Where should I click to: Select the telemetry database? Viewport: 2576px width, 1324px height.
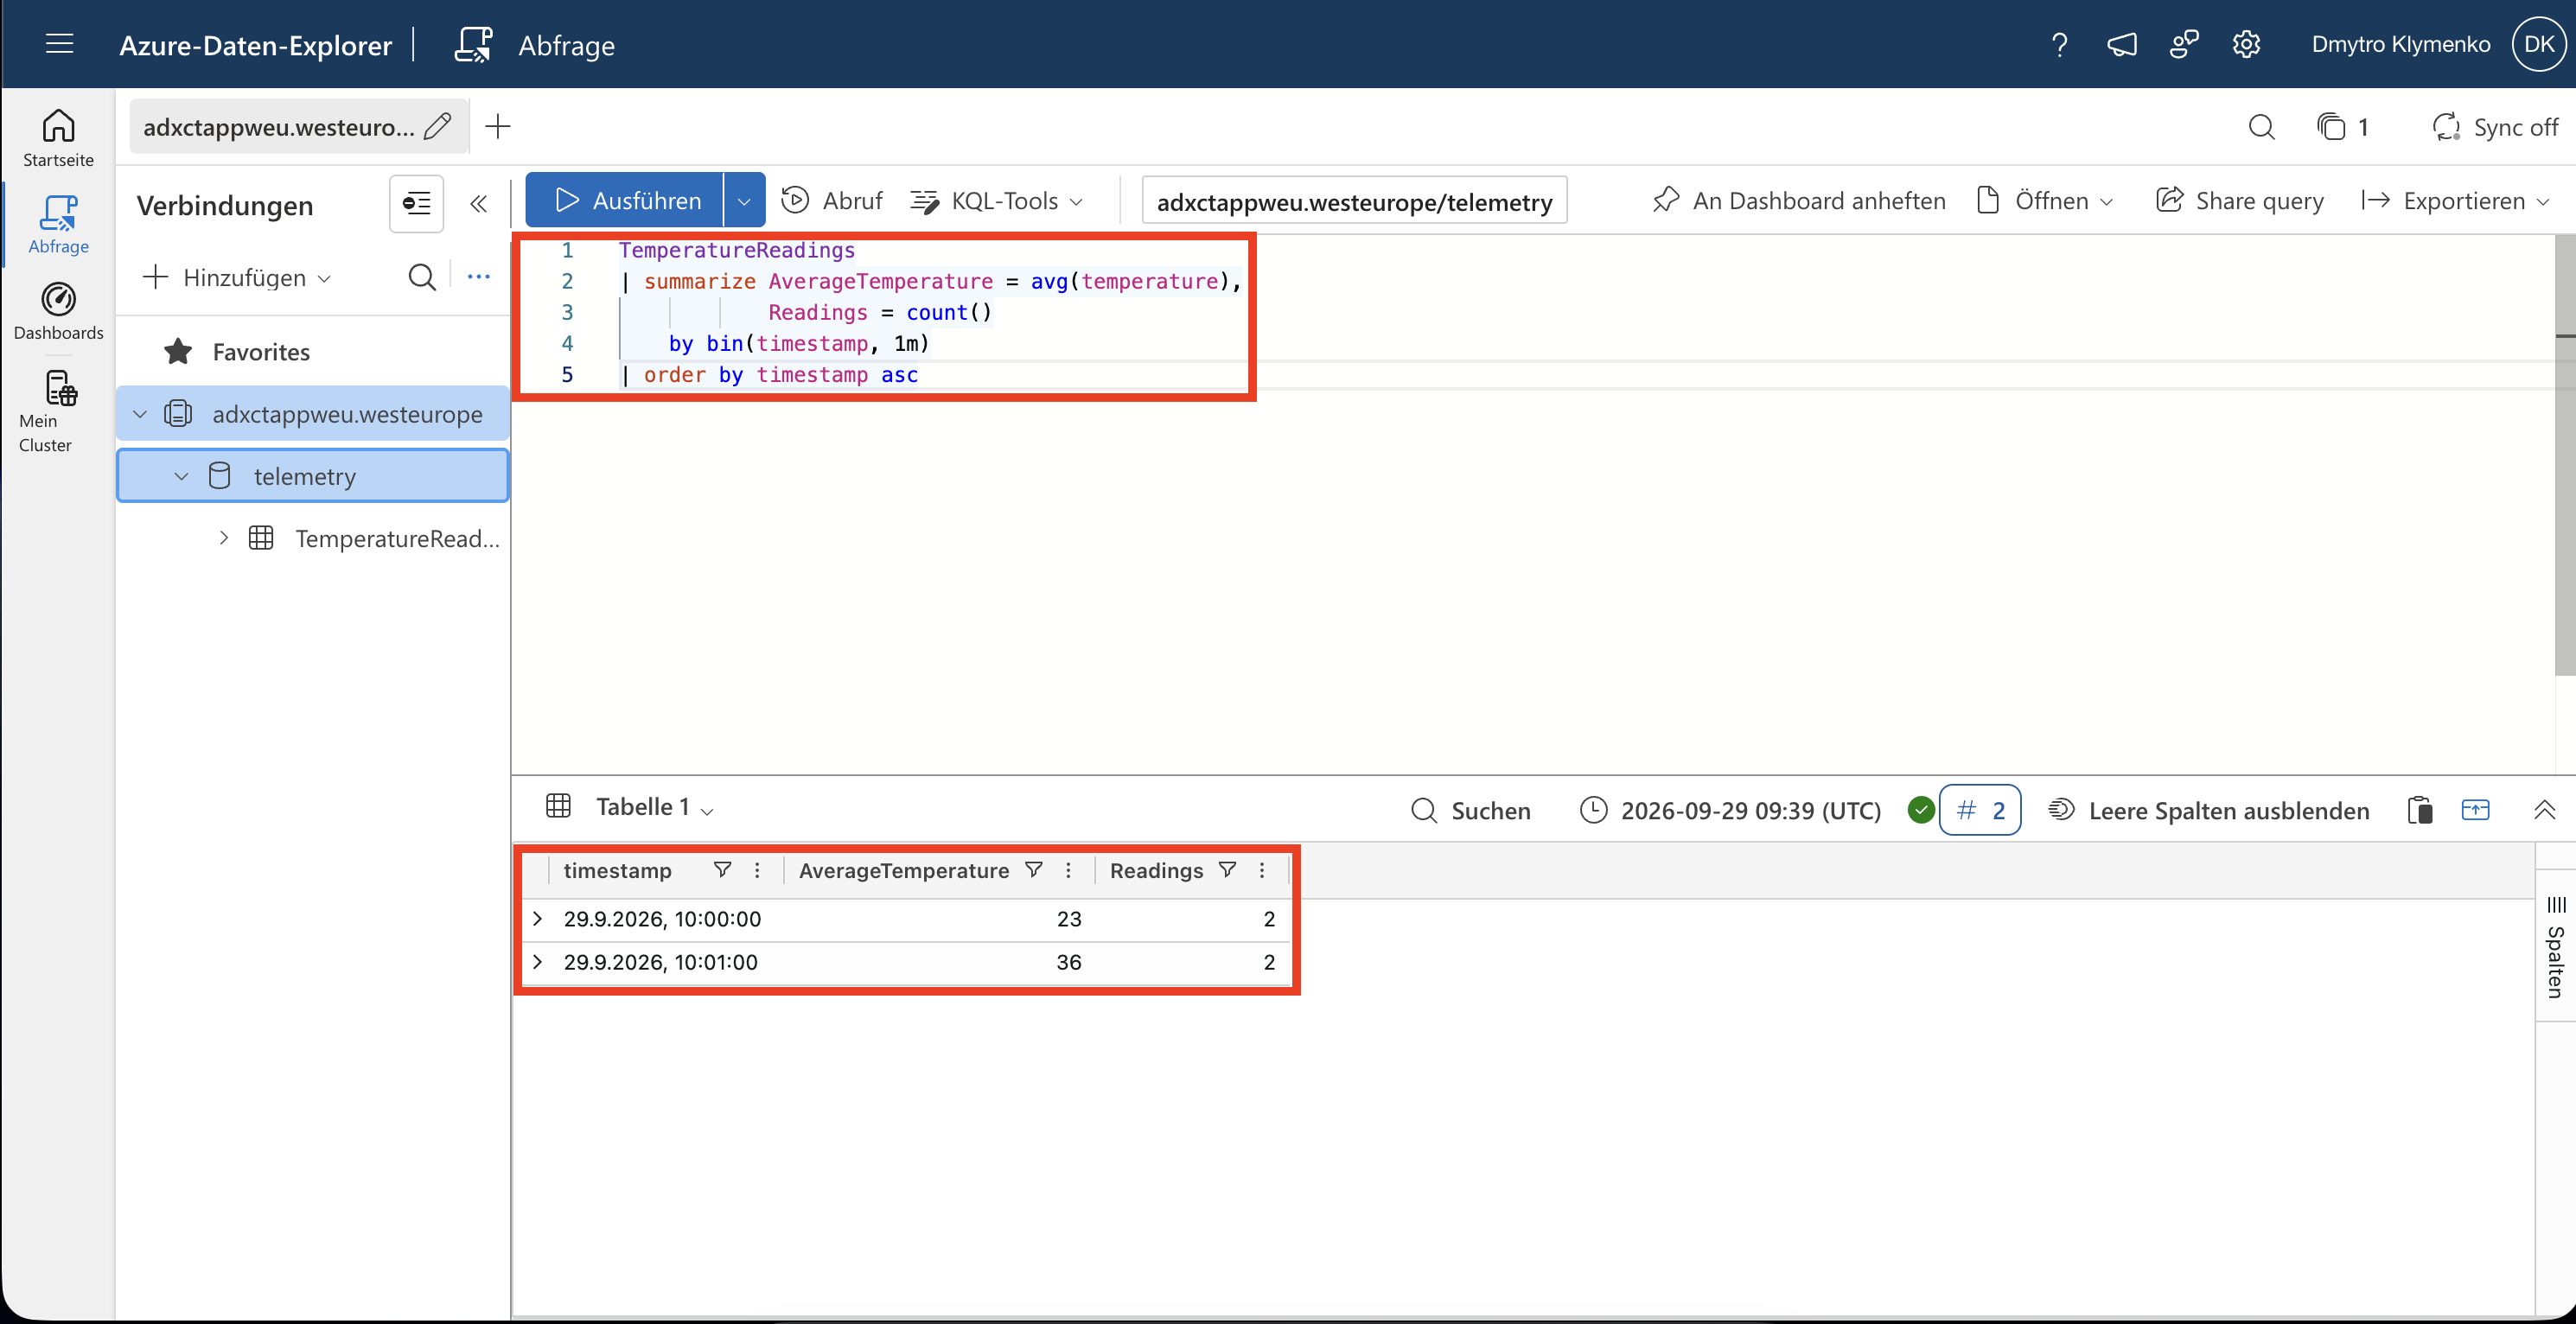(x=304, y=476)
